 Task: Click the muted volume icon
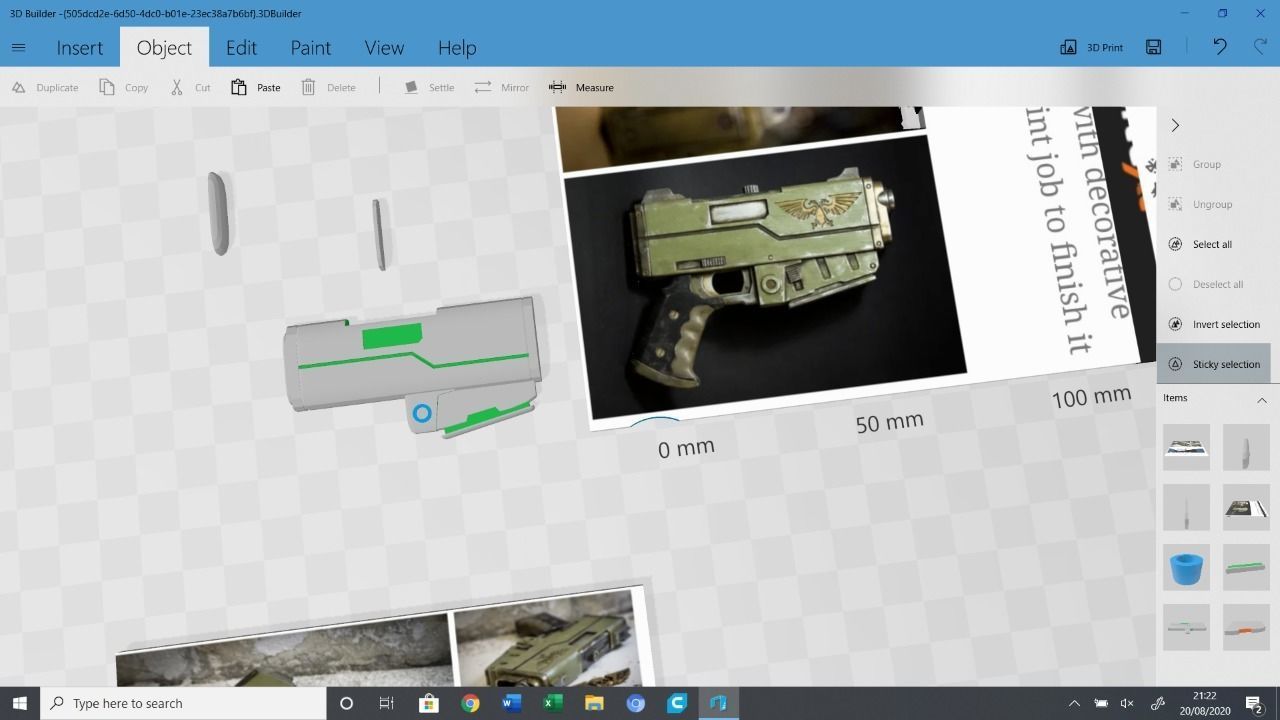1127,703
